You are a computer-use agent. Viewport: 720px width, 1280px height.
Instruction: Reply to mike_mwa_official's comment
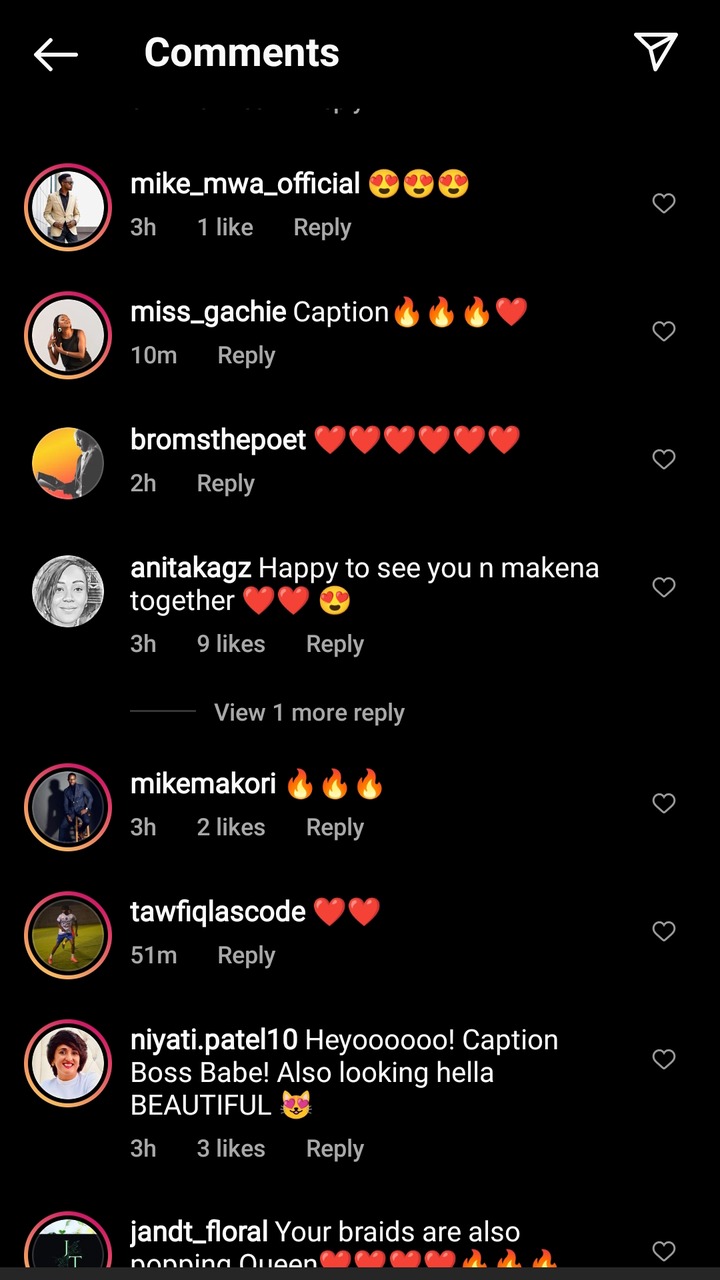point(322,228)
